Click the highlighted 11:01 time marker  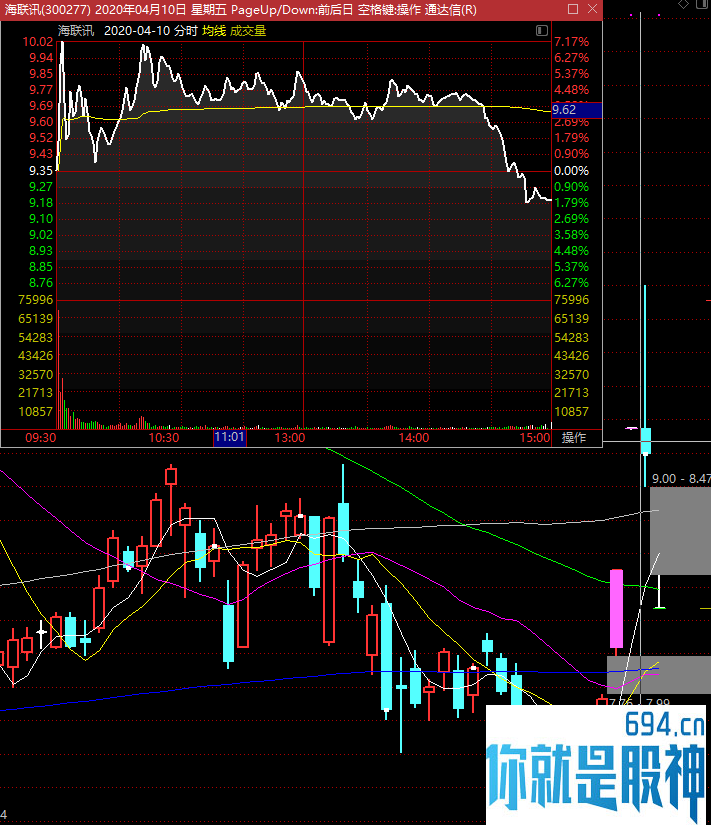tap(229, 437)
